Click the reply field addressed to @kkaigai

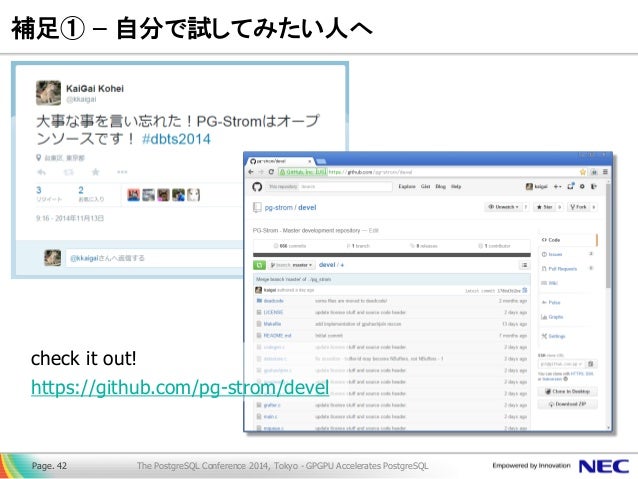(x=155, y=258)
